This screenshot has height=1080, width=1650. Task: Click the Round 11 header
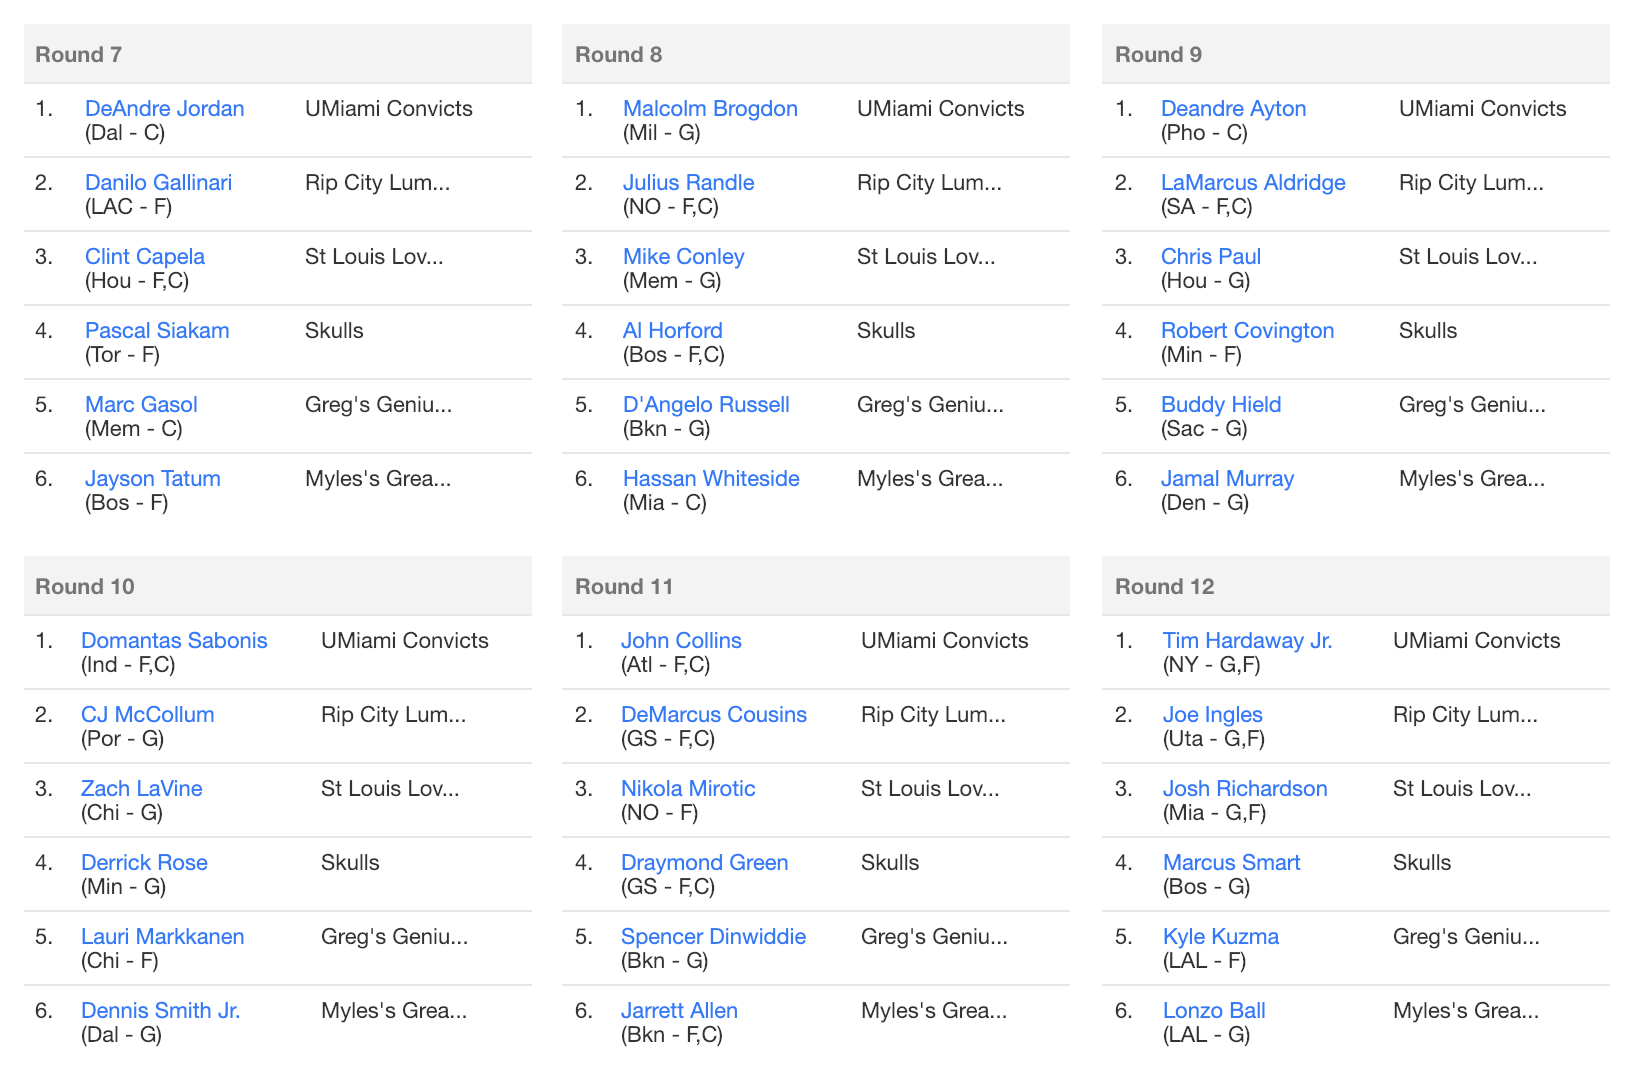(816, 586)
